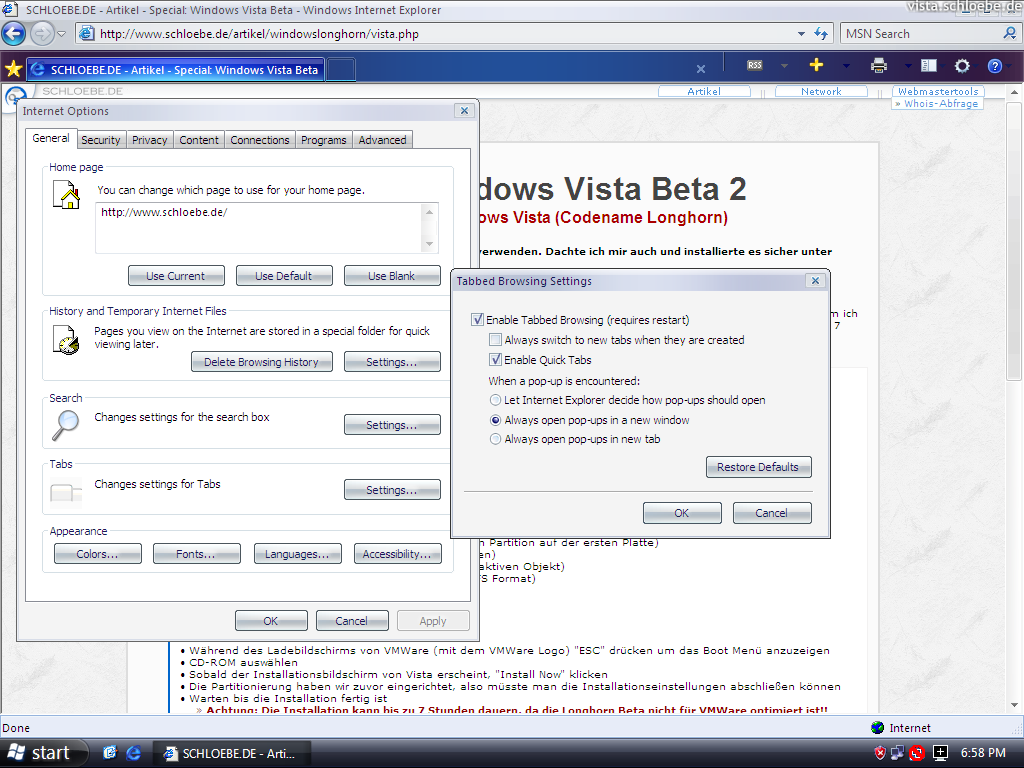Click the browser Forward arrow button
1024x768 pixels.
(x=41, y=33)
